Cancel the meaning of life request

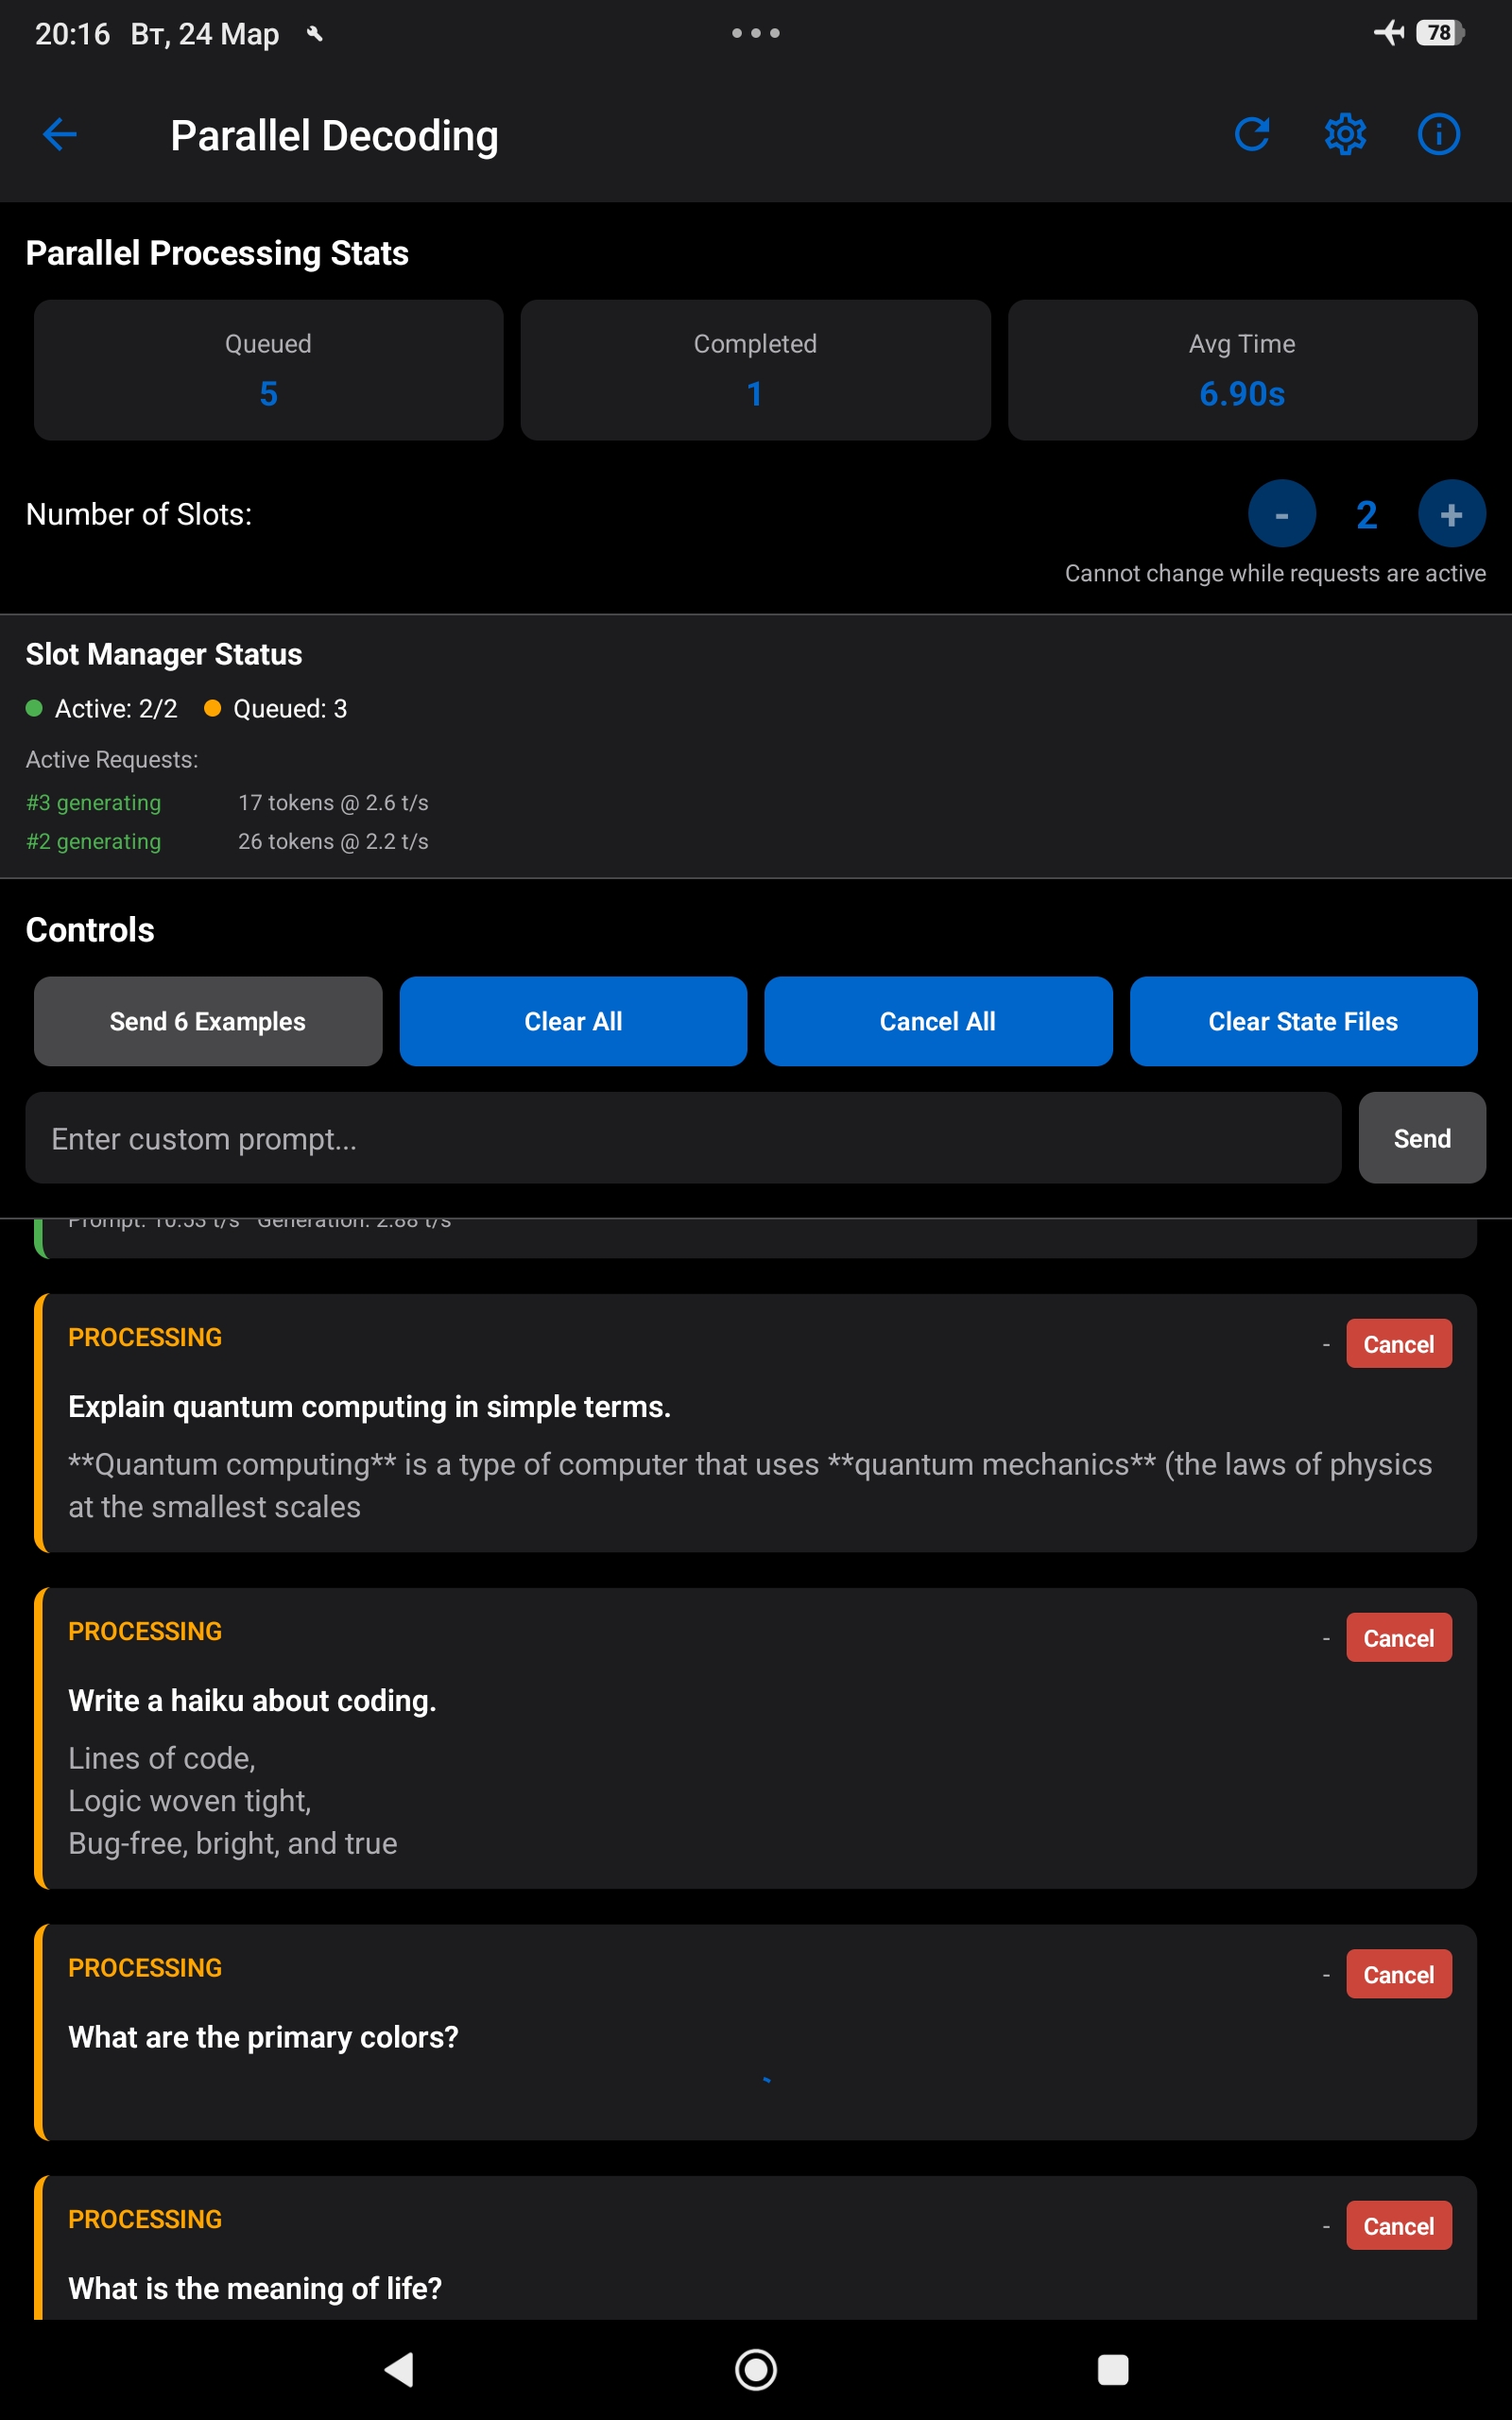click(1398, 2226)
